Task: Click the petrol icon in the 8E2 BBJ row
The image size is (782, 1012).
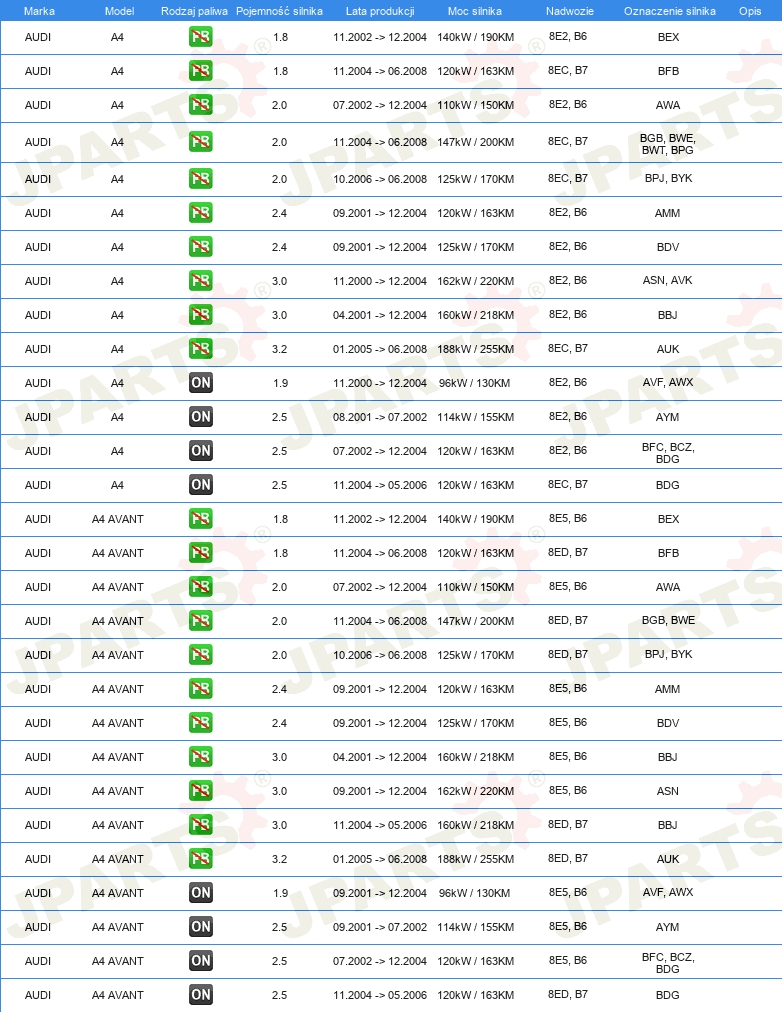Action: pos(201,315)
